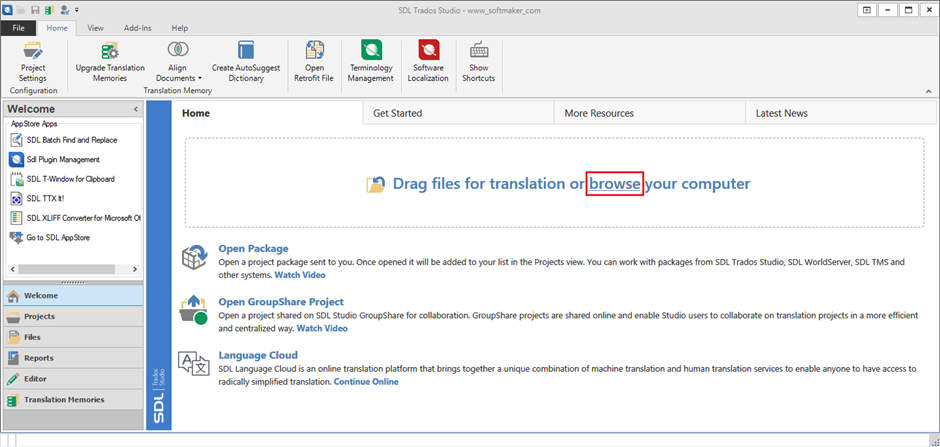The height and width of the screenshot is (447, 940).
Task: Click Create AutoSuggest Dictionary icon
Action: coord(246,52)
